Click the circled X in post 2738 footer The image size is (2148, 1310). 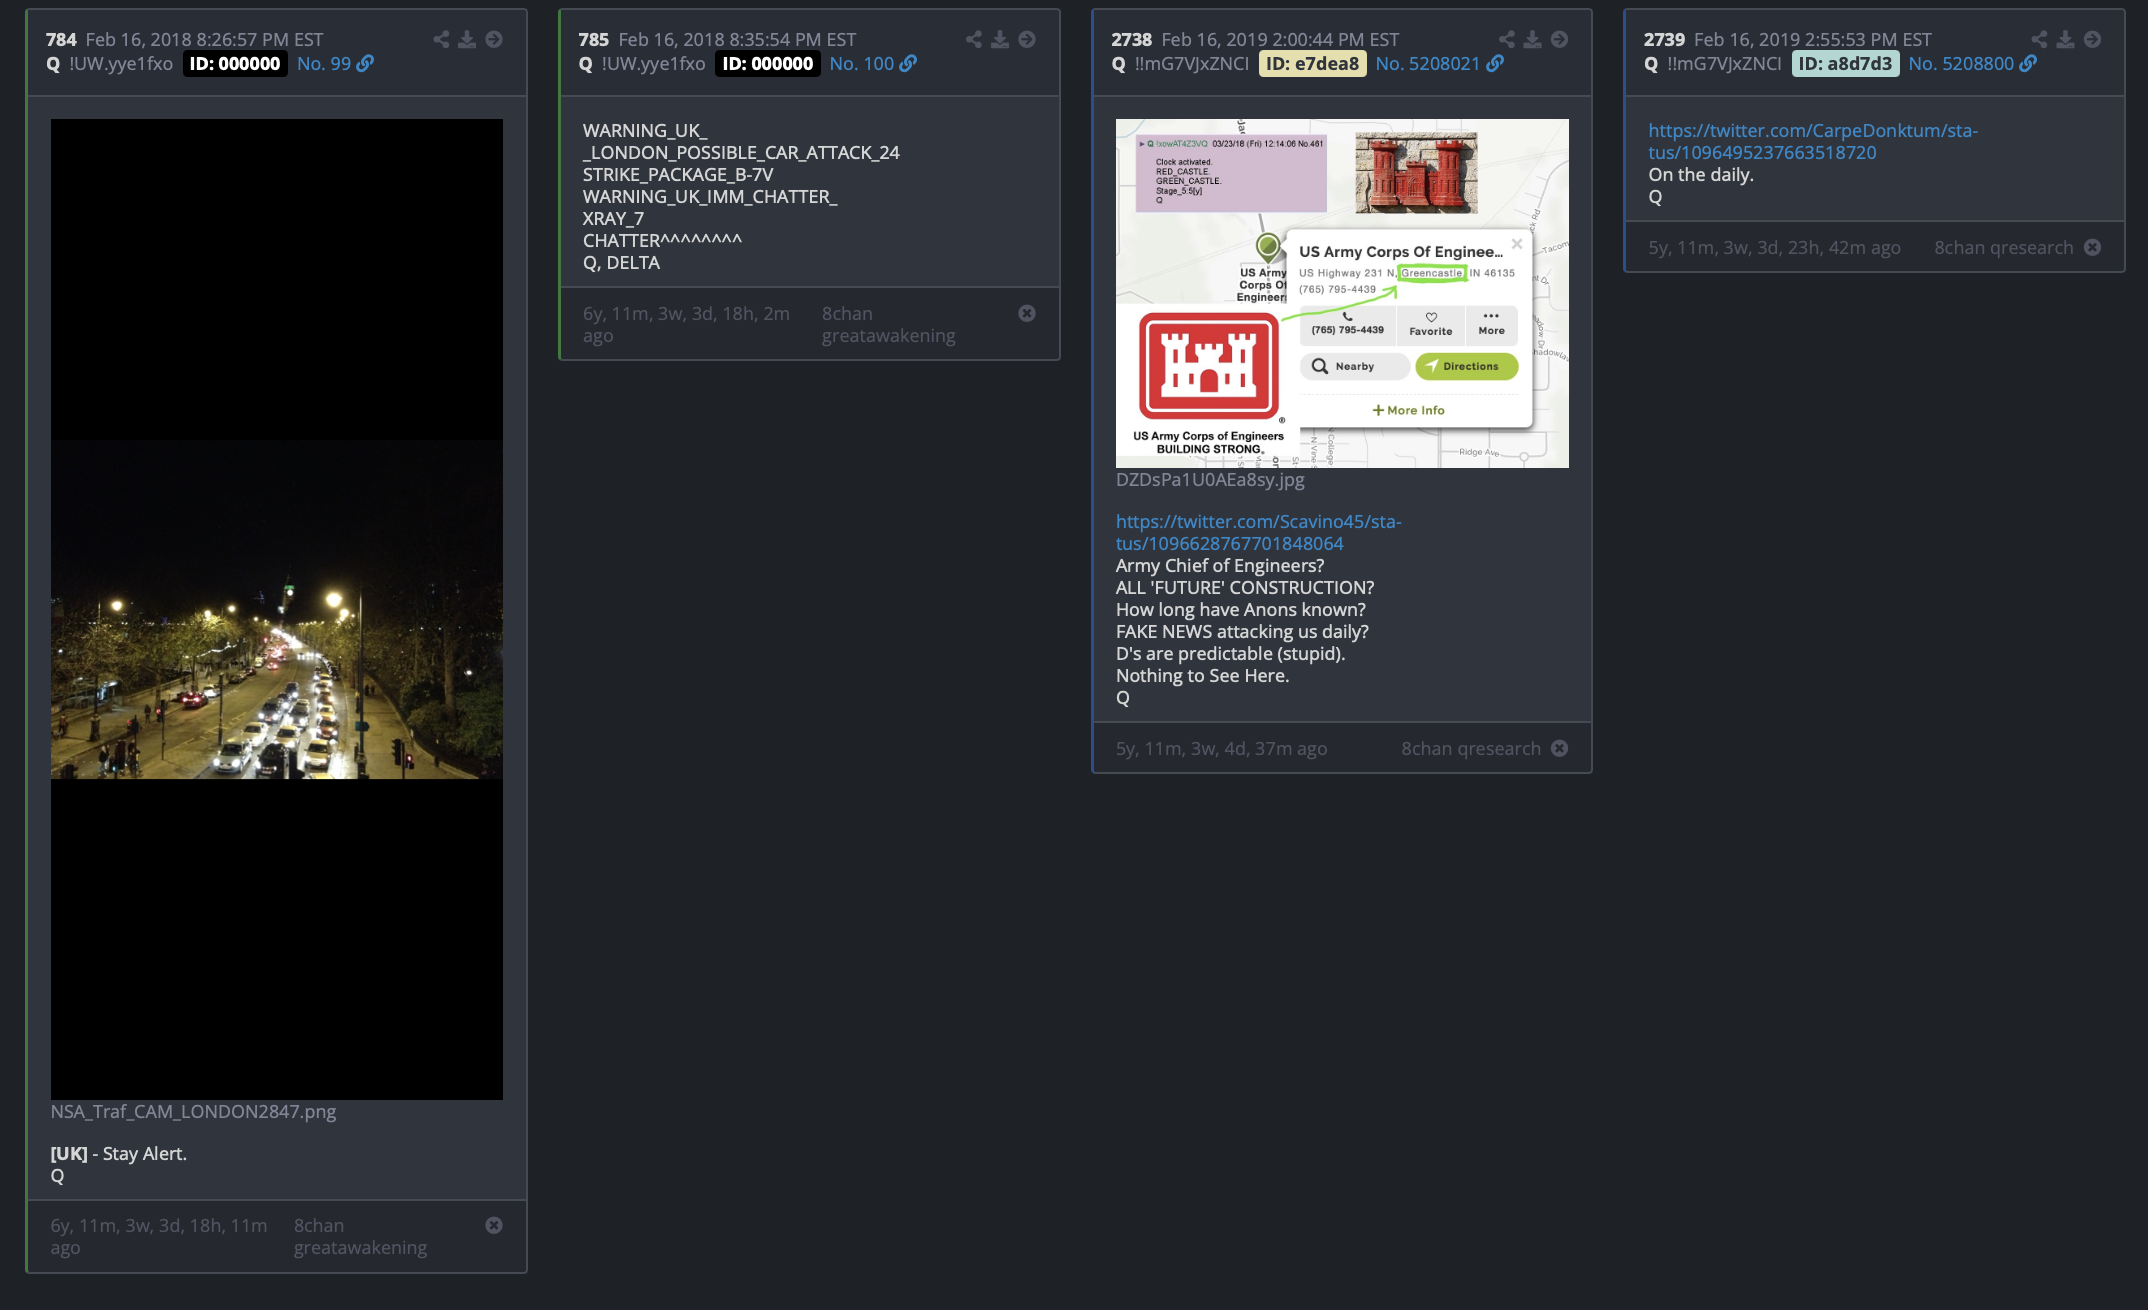click(x=1560, y=748)
